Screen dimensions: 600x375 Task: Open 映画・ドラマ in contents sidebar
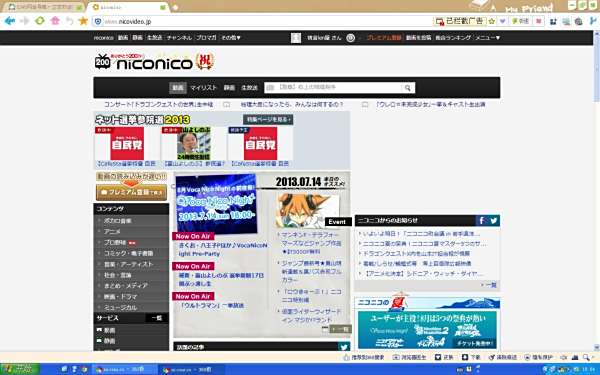[120, 297]
